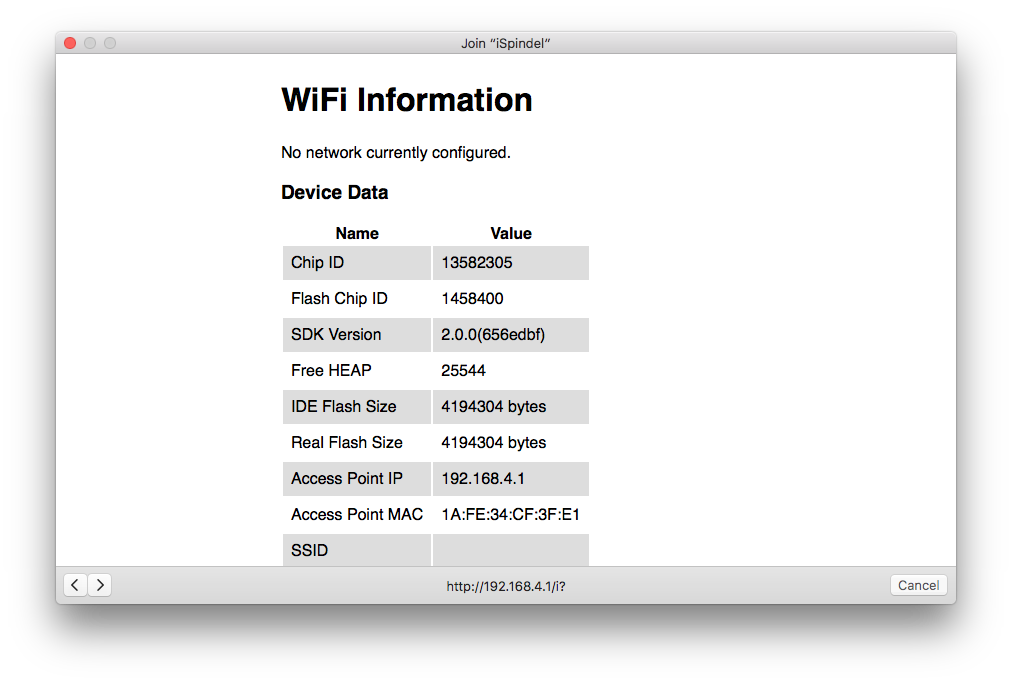Click the back navigation arrow button

[x=75, y=585]
